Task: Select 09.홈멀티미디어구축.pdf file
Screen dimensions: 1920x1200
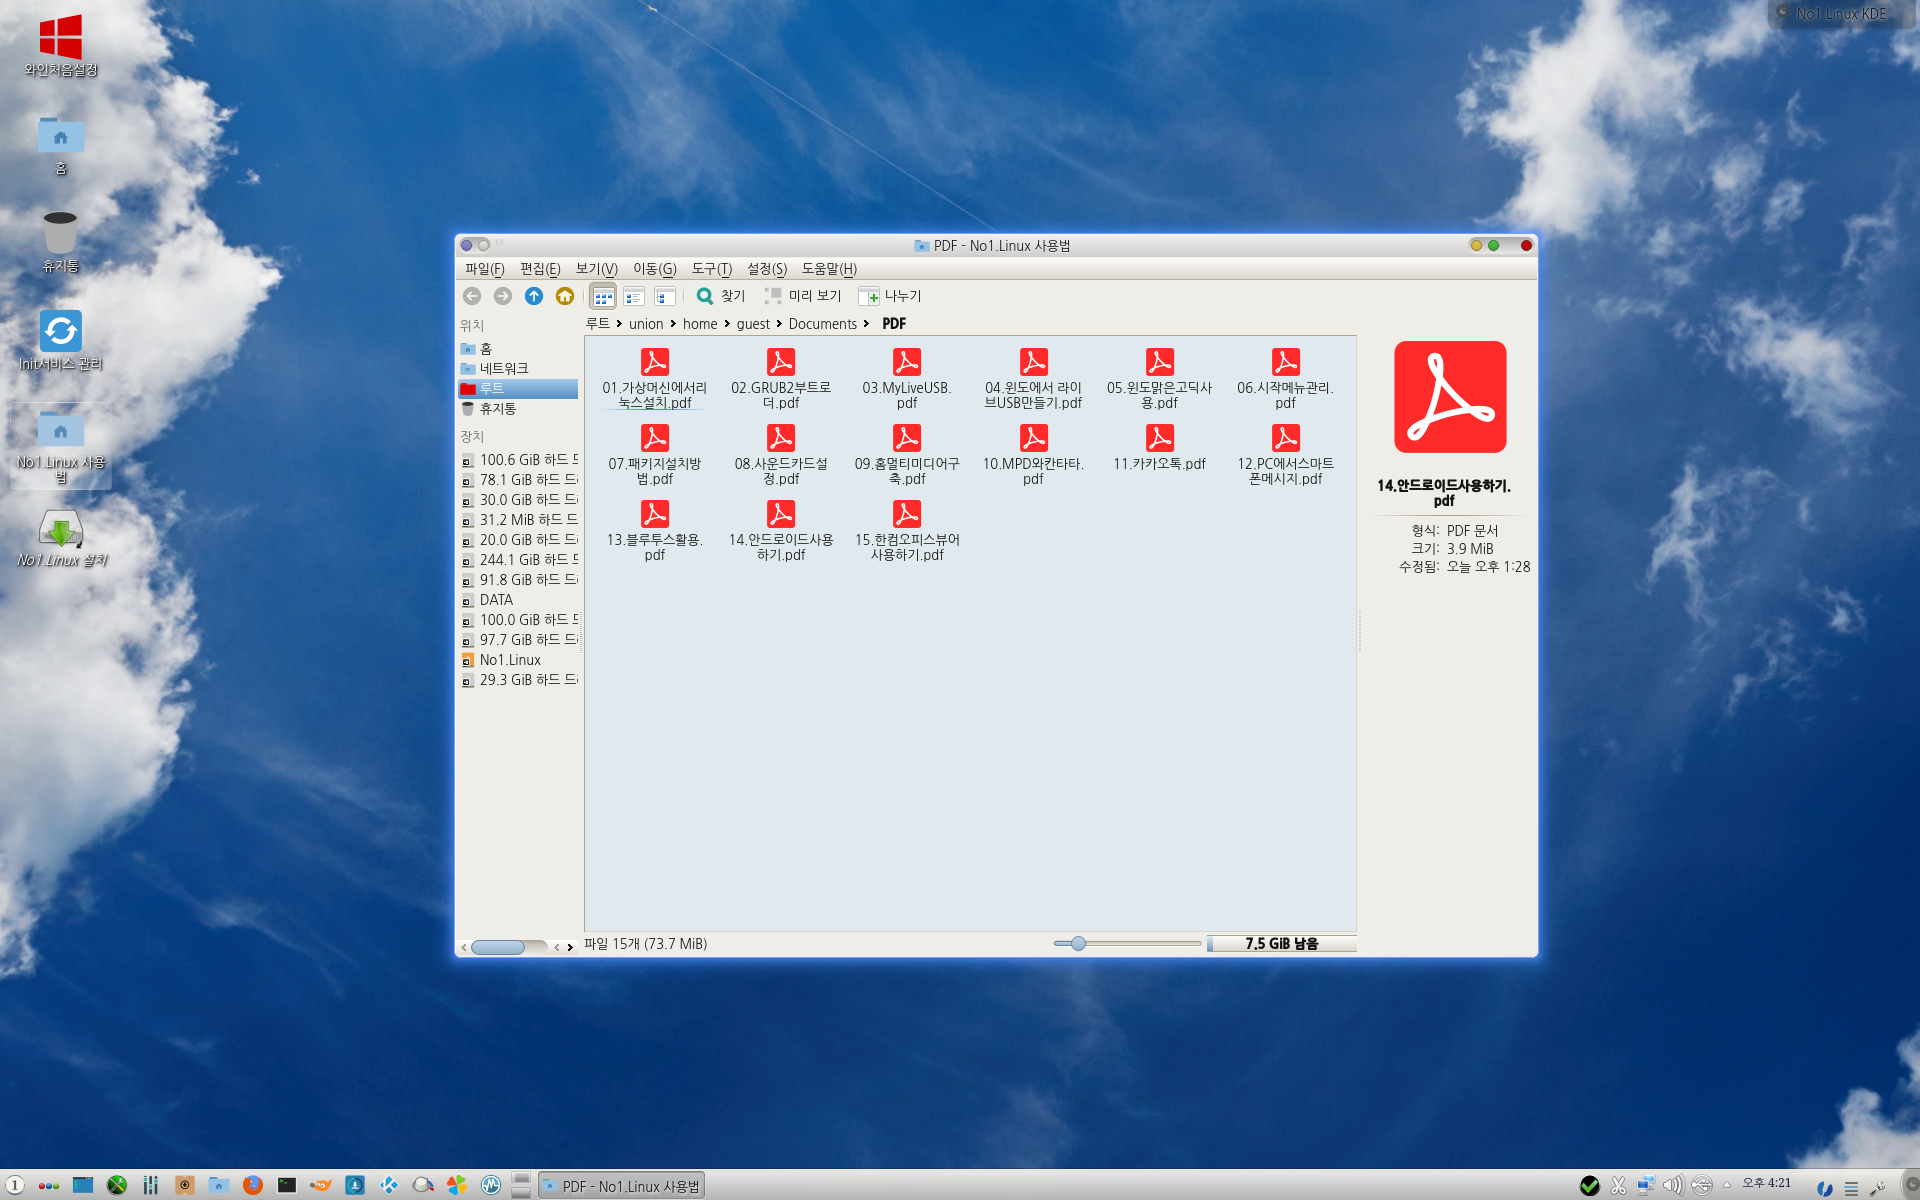Action: (907, 455)
